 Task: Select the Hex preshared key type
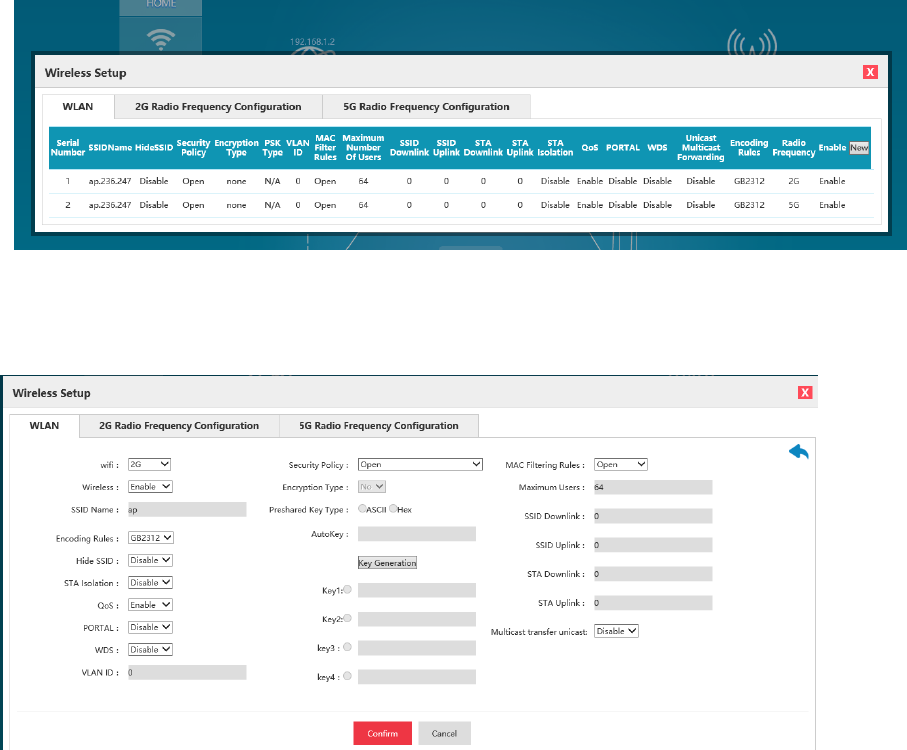tap(393, 509)
